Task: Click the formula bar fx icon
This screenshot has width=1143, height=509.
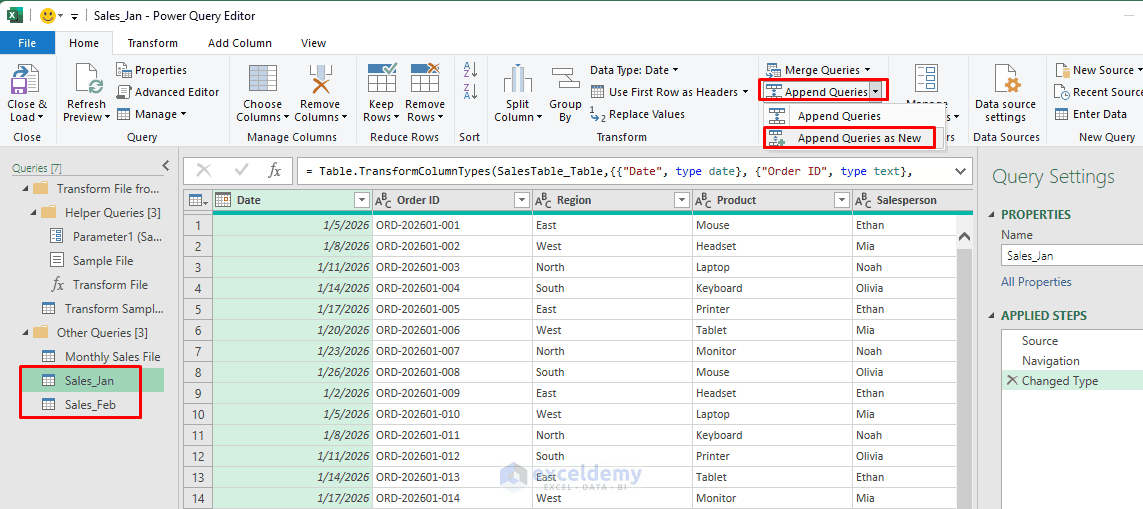Action: coord(275,171)
